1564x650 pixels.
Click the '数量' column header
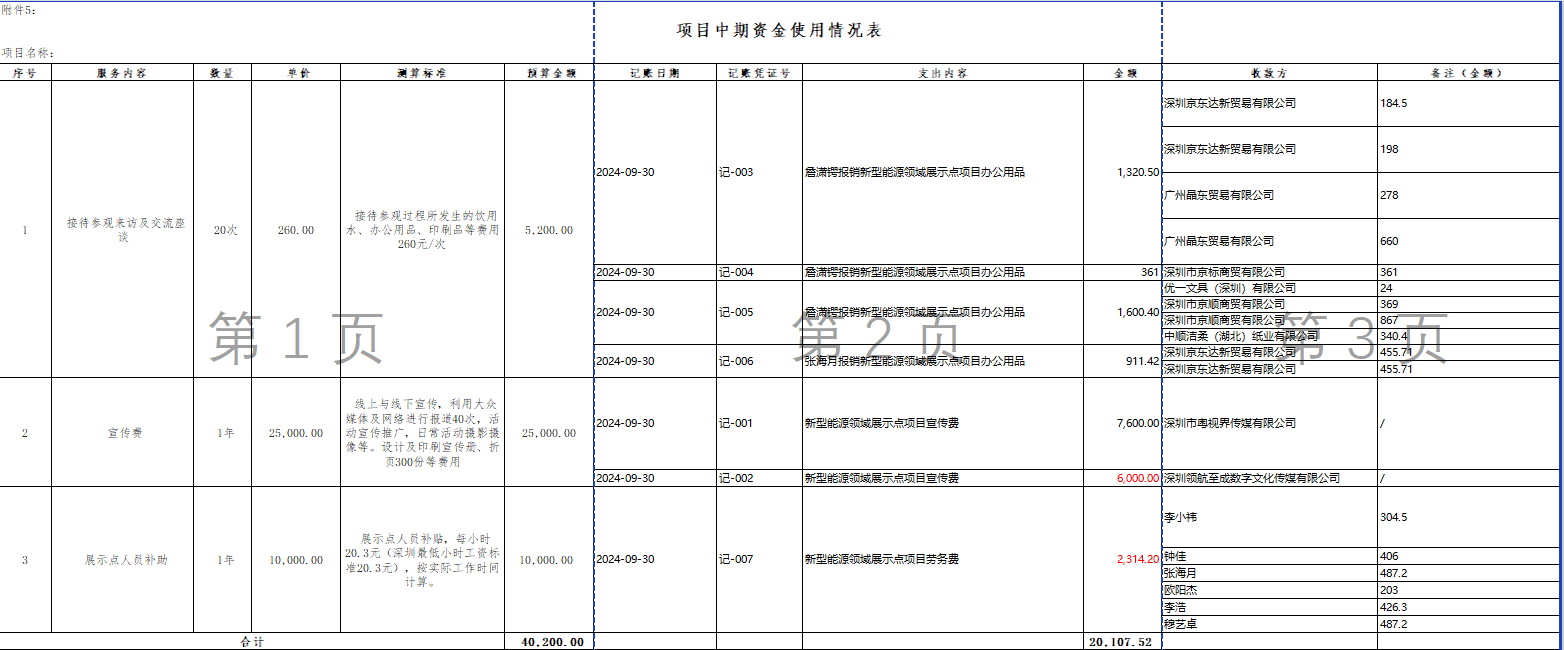(x=222, y=73)
